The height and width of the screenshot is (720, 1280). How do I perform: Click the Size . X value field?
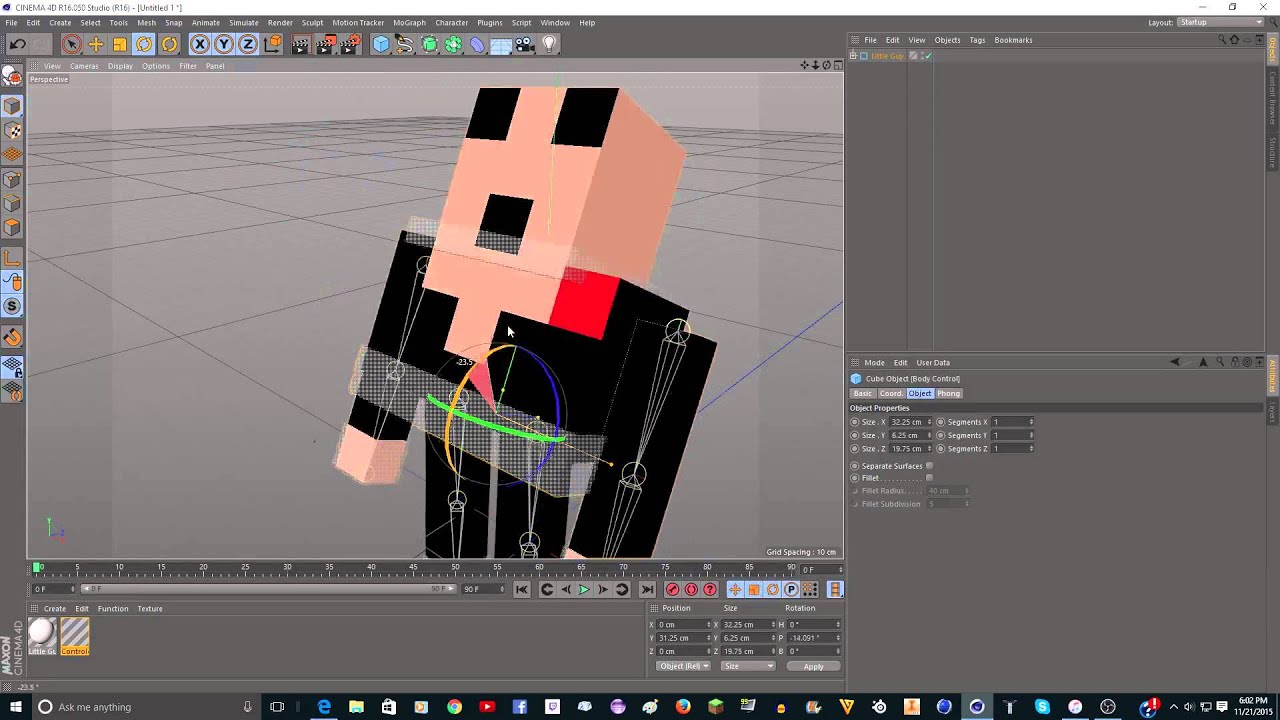coord(908,422)
